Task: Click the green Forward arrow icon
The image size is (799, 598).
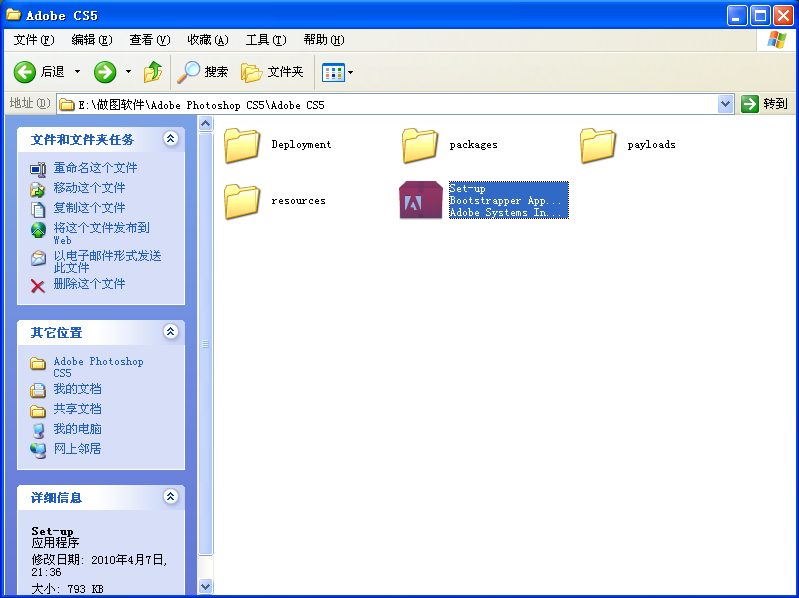Action: 105,72
